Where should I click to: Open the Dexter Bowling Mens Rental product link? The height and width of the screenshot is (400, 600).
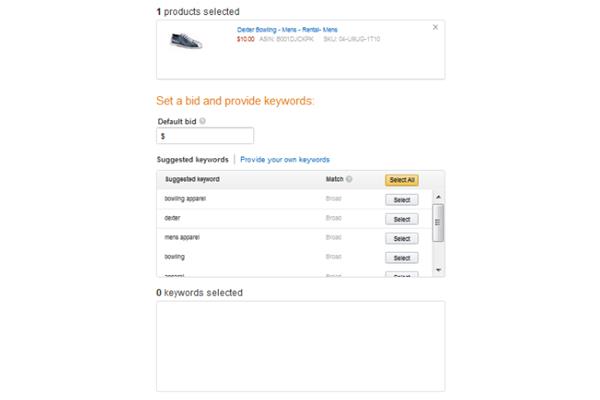click(x=287, y=29)
